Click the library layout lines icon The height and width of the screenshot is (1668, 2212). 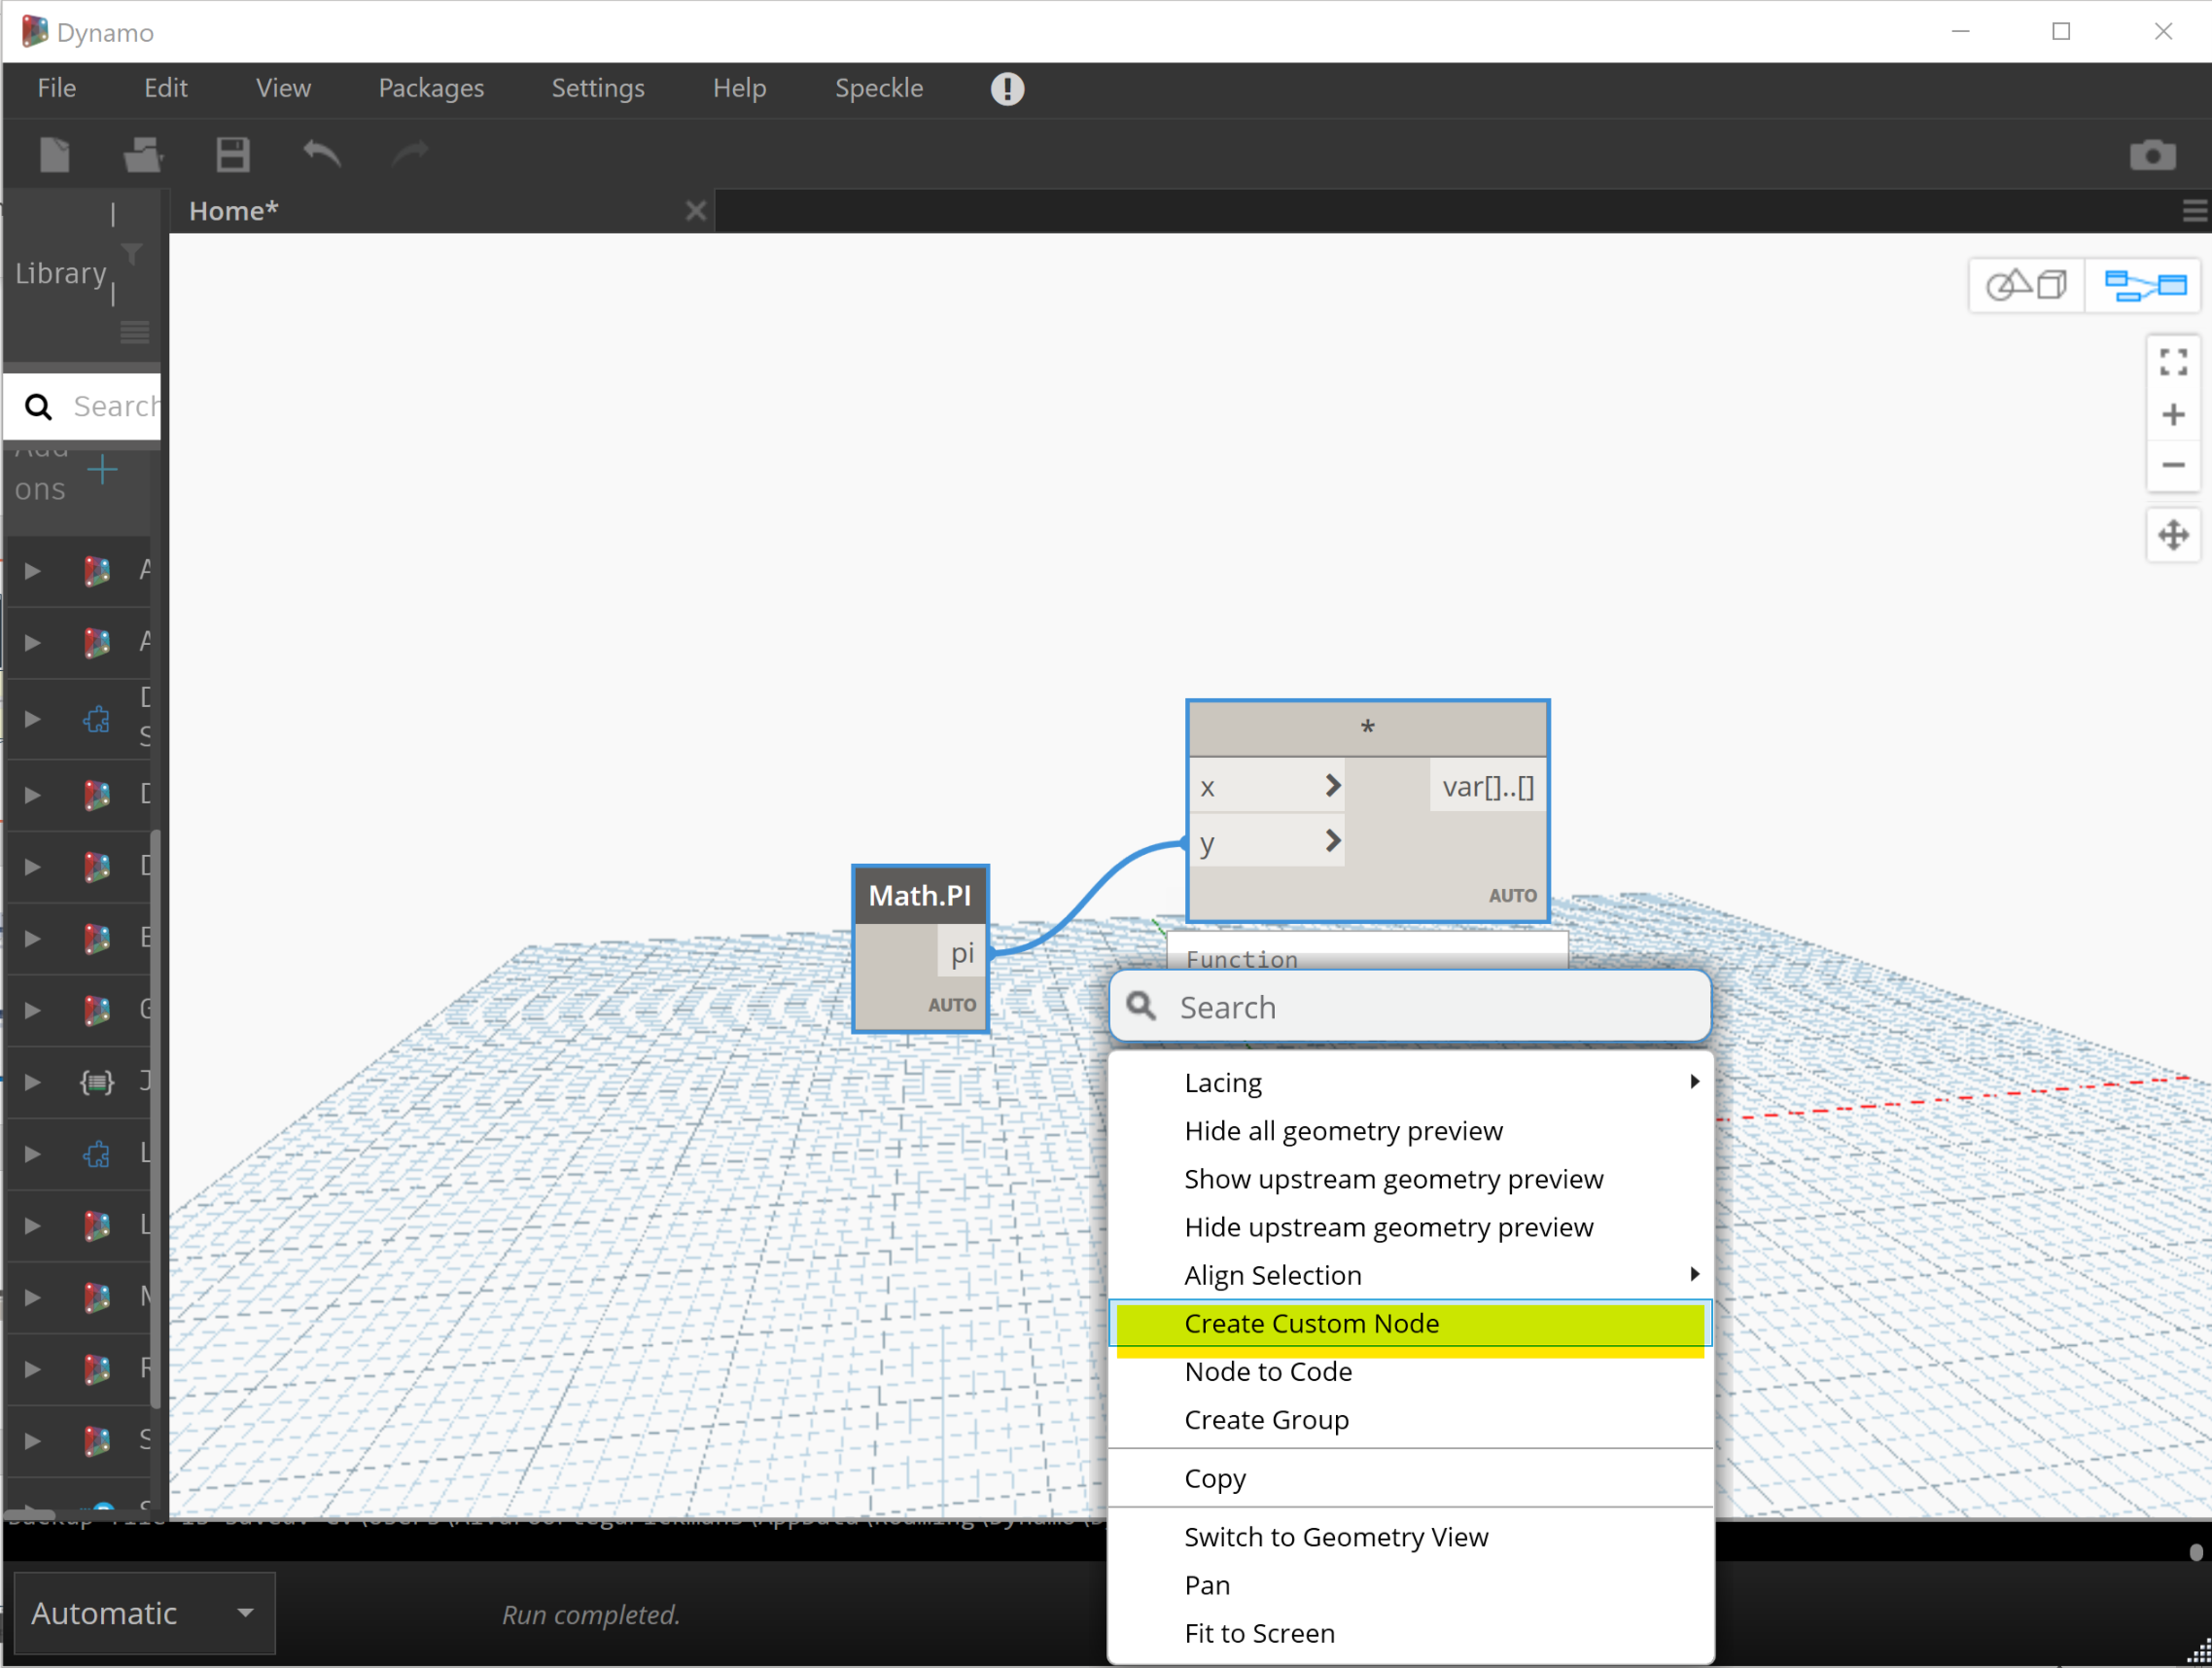(x=135, y=332)
